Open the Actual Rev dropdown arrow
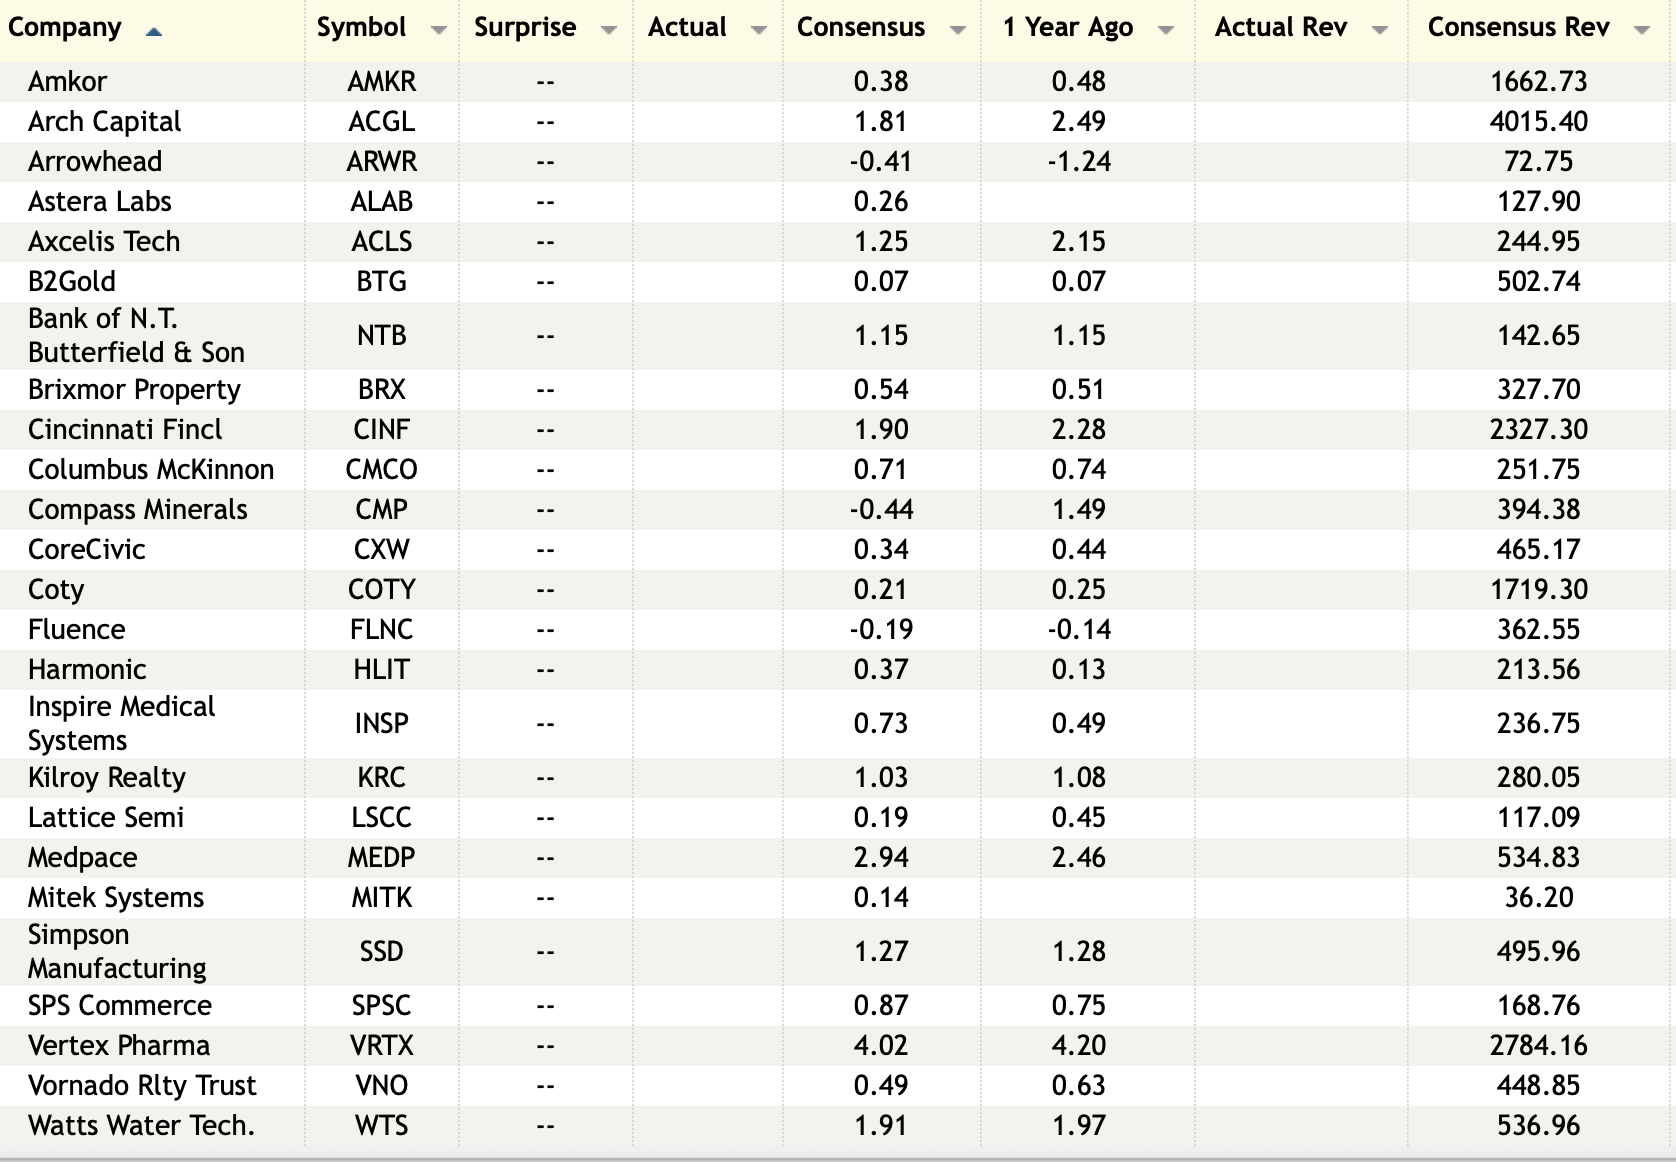 [1380, 30]
